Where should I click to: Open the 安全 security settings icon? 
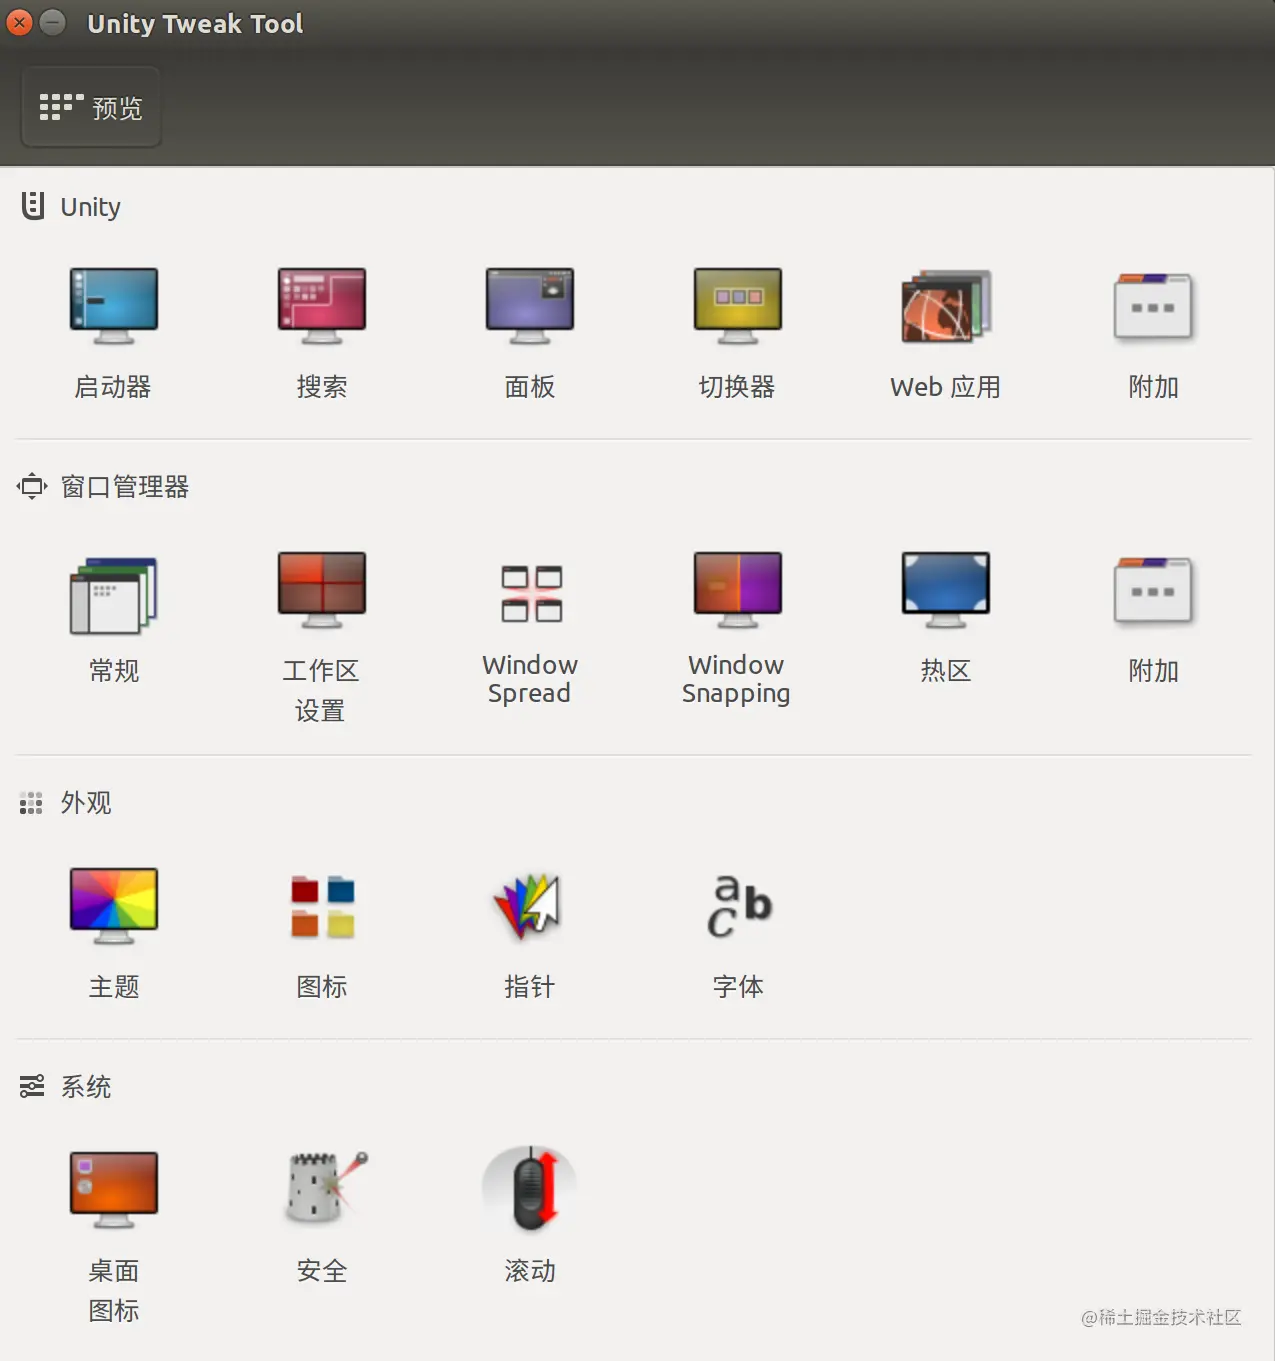coord(325,1188)
